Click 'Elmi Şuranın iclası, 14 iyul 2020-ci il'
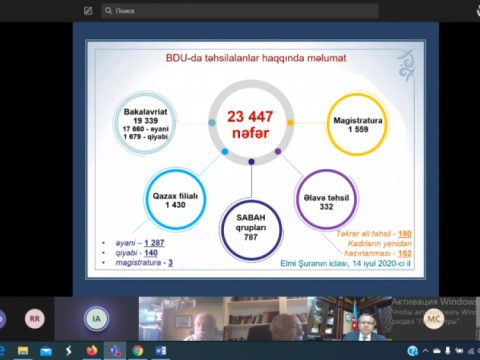 coord(345,264)
